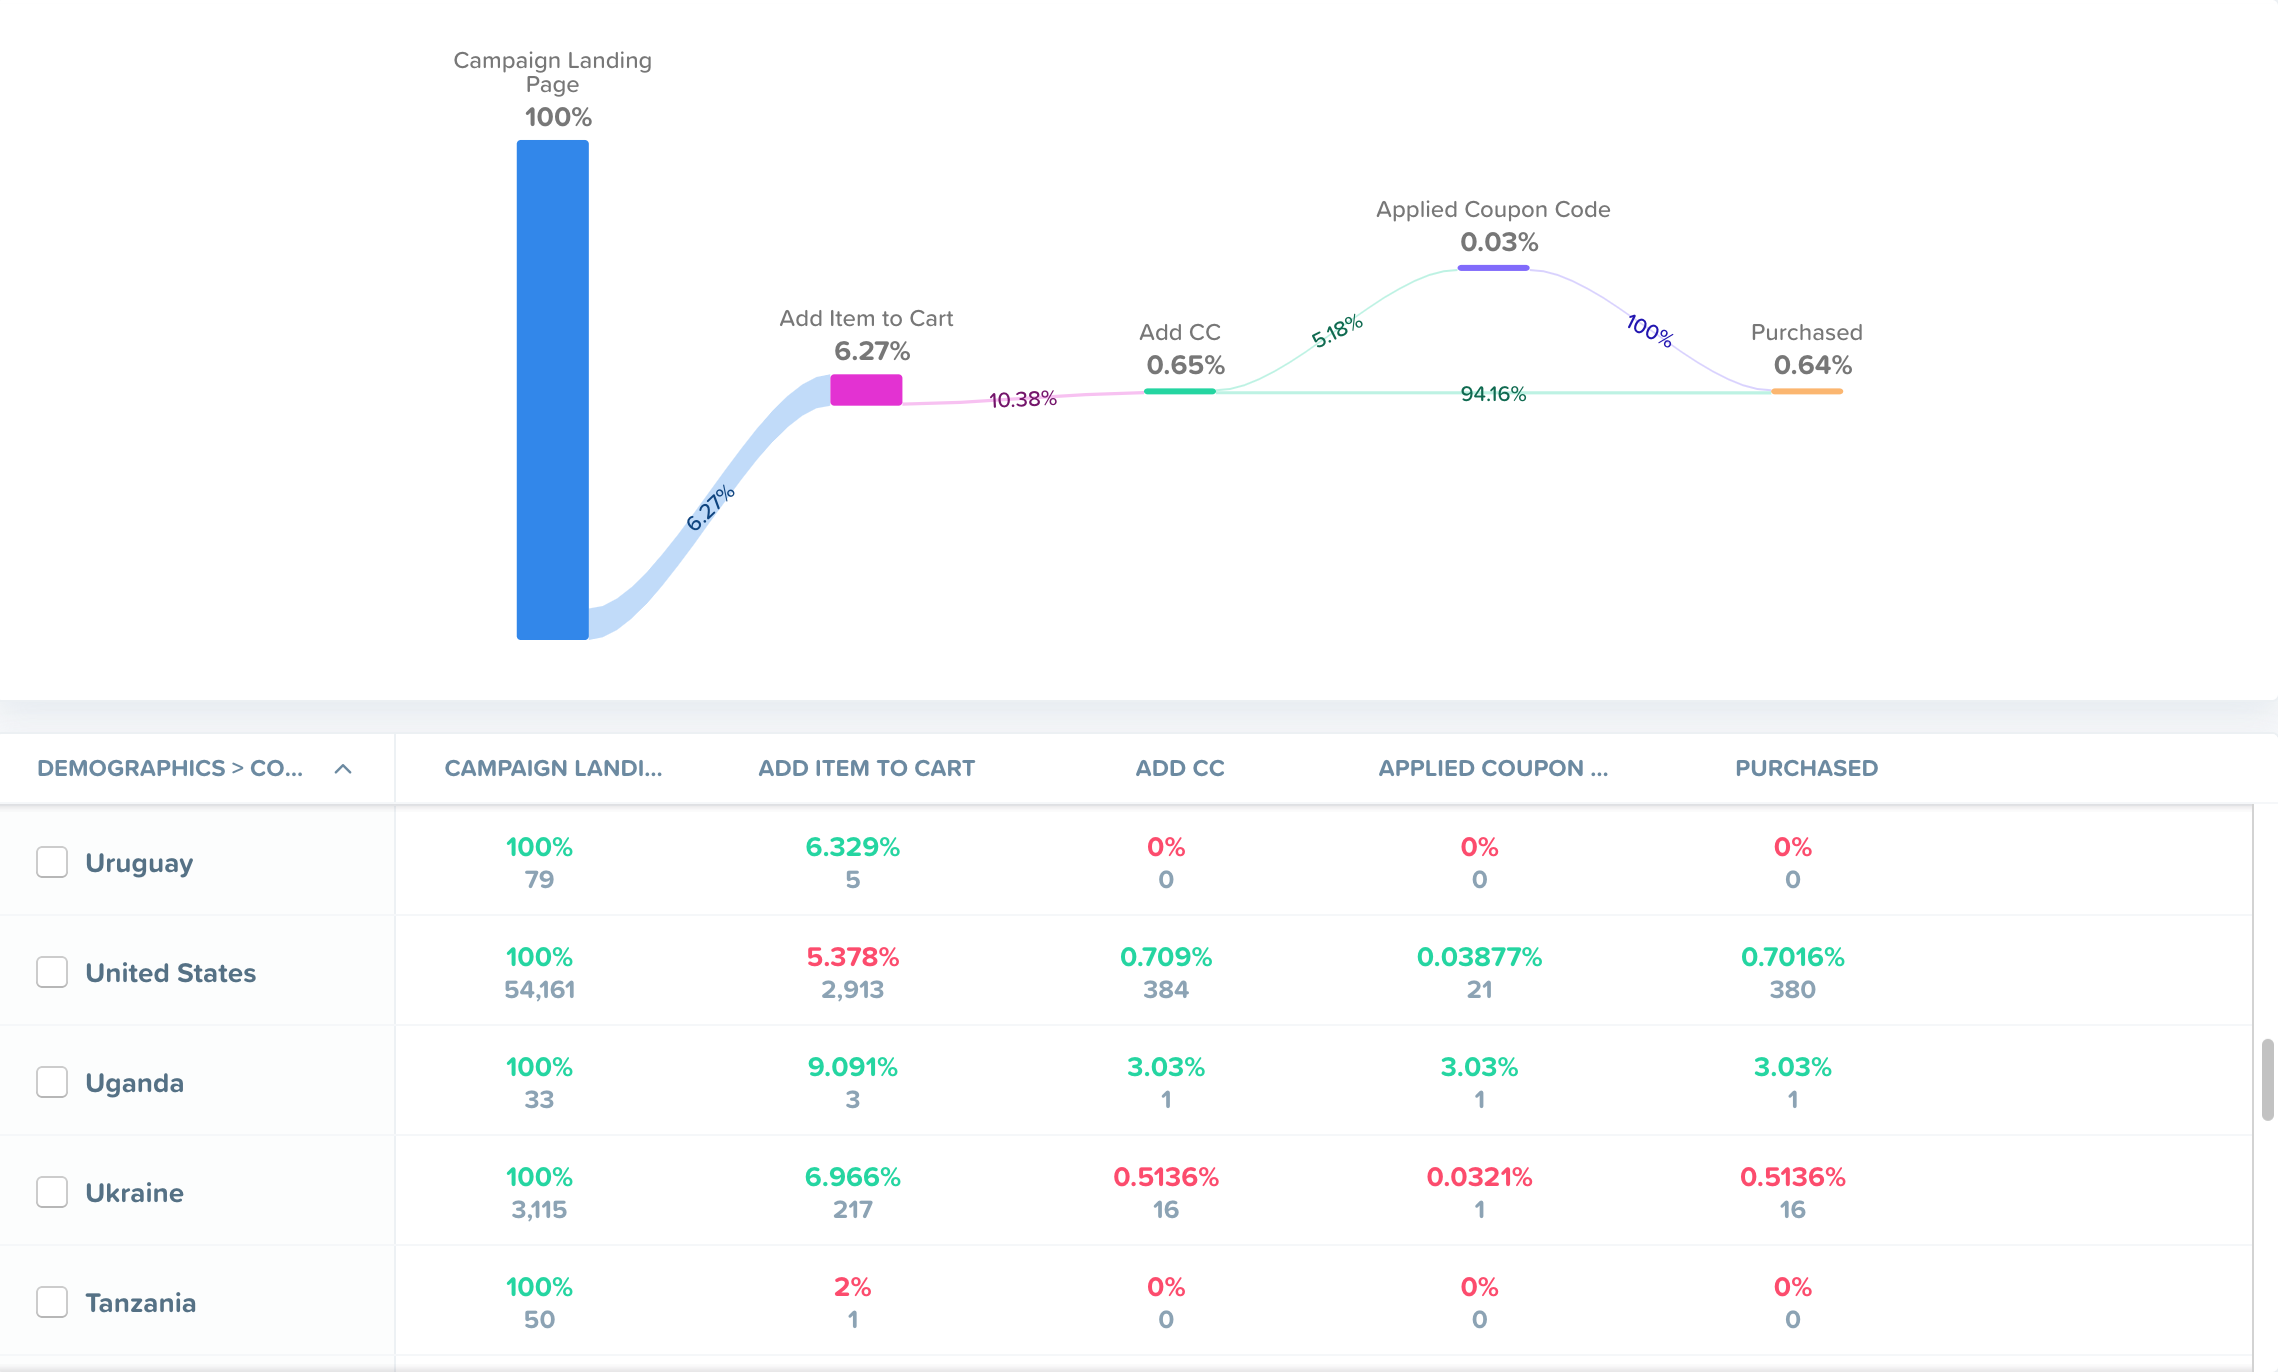The height and width of the screenshot is (1372, 2278).
Task: Sort by Add CC column header
Action: 1180,768
